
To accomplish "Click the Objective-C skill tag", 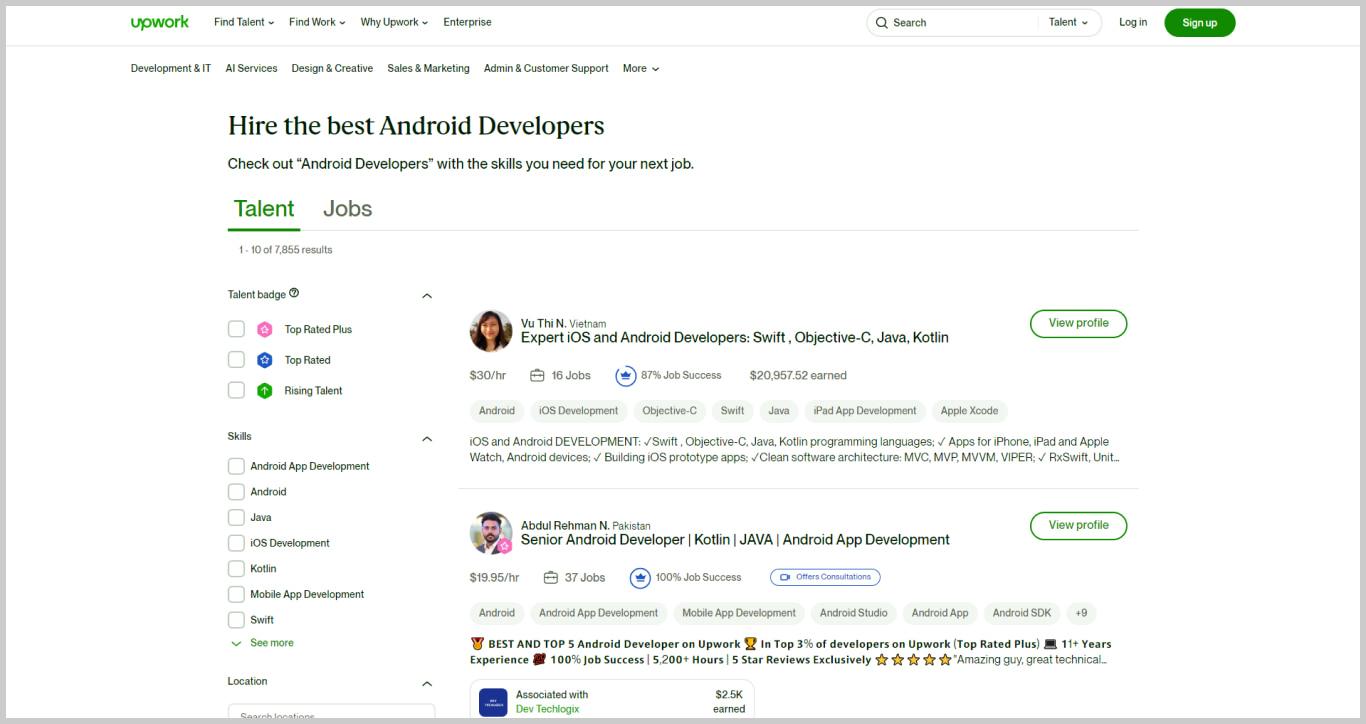I will [670, 411].
